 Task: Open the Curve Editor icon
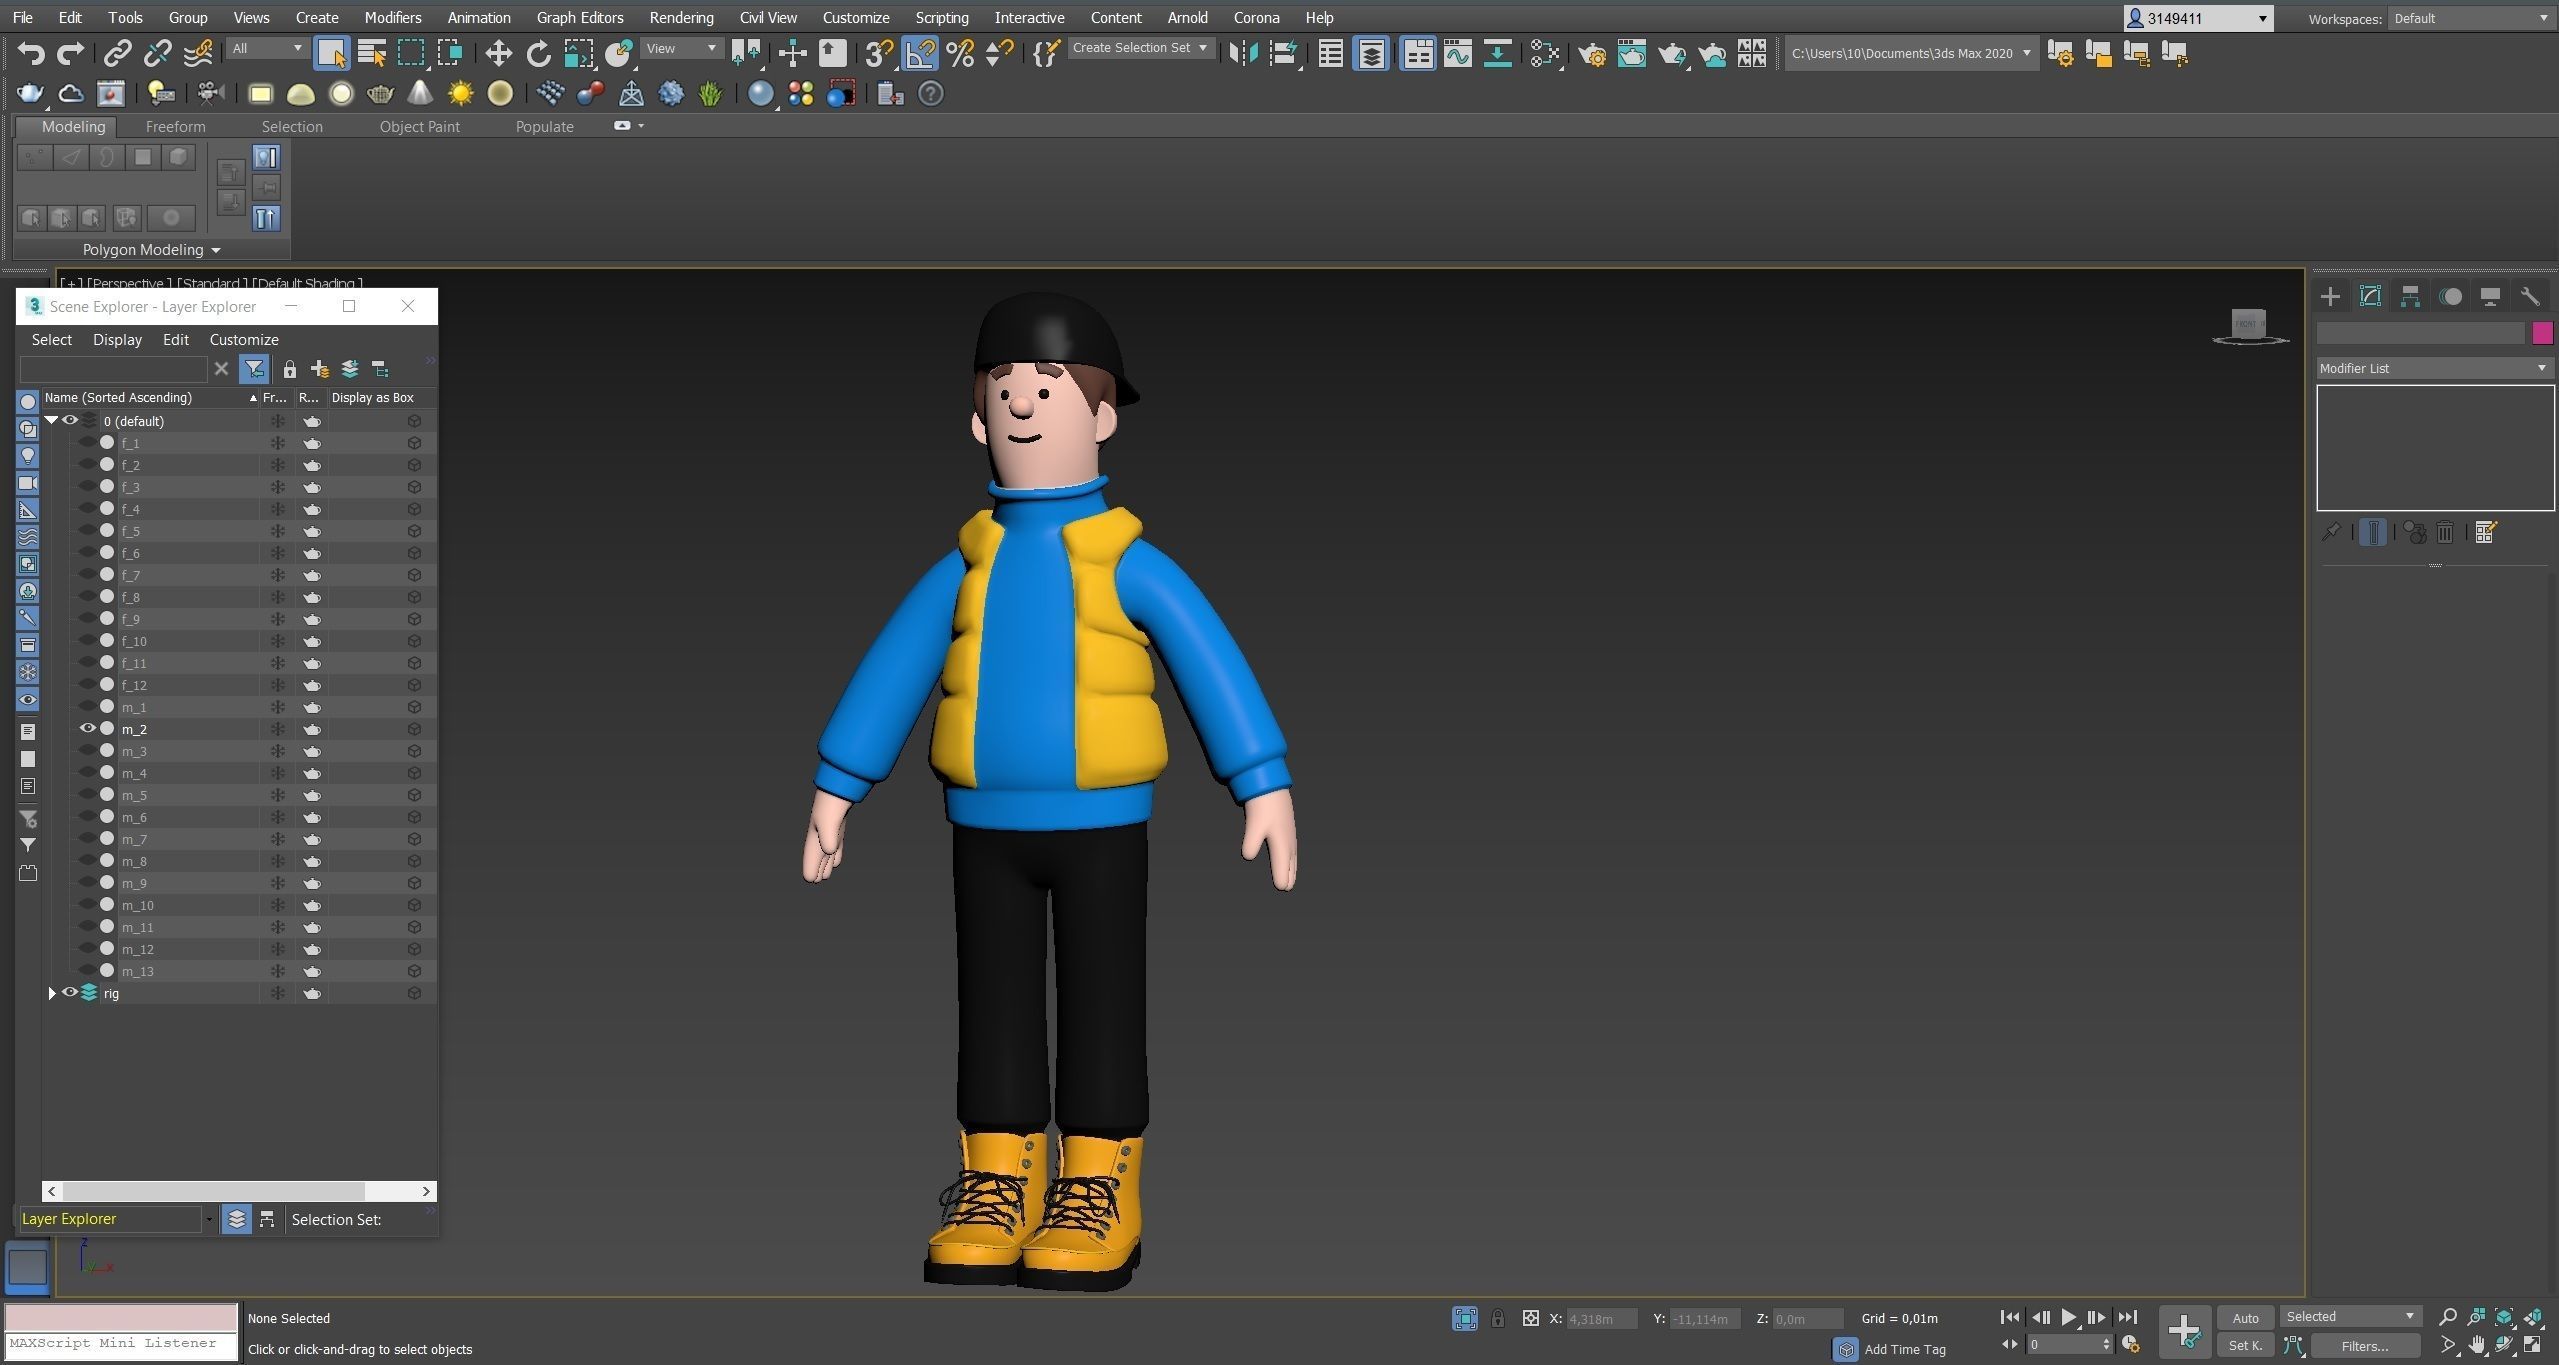click(1457, 53)
